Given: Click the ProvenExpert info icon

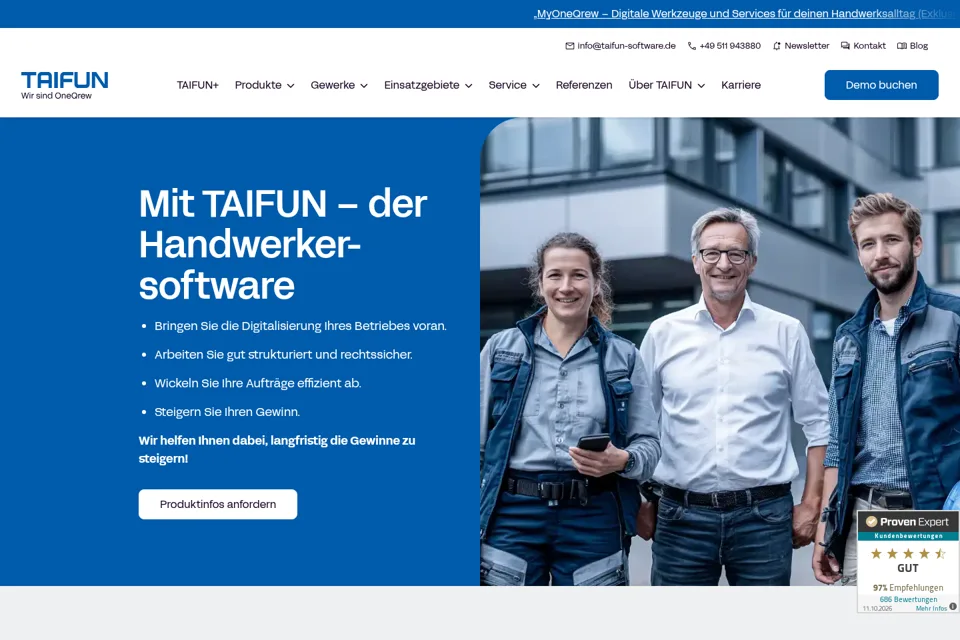Looking at the screenshot, I should pos(953,606).
